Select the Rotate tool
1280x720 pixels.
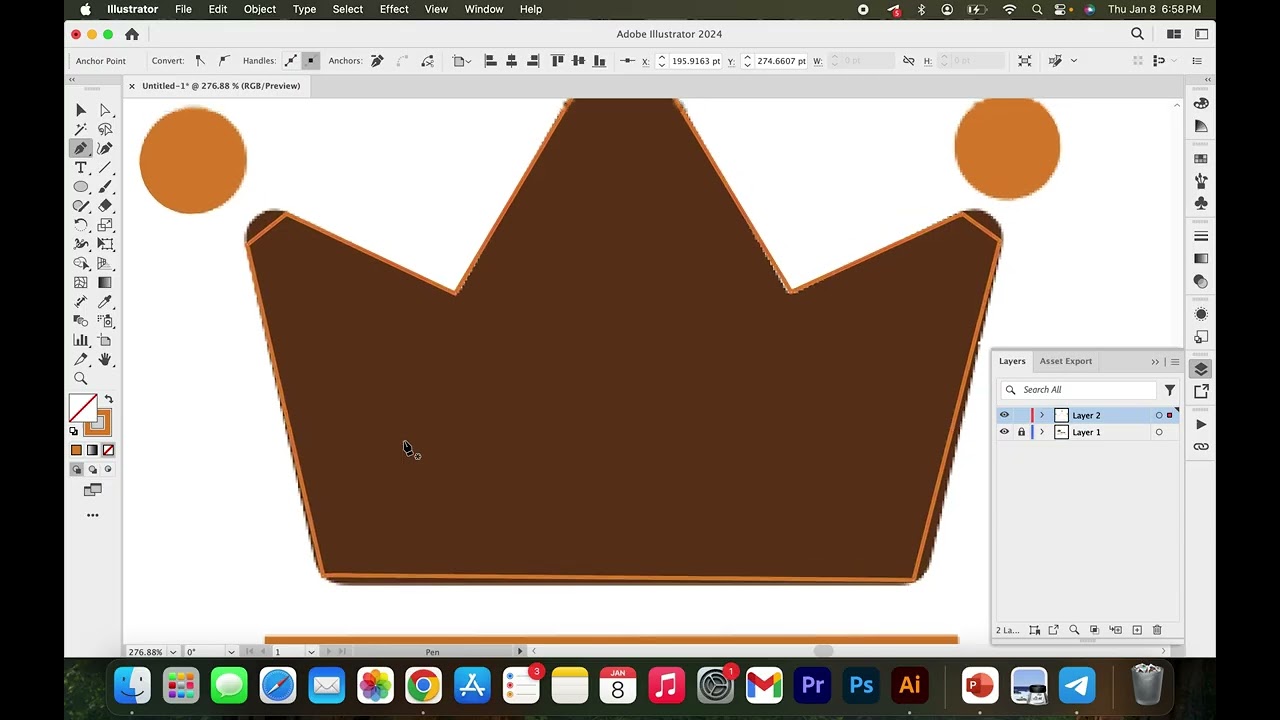(x=81, y=225)
